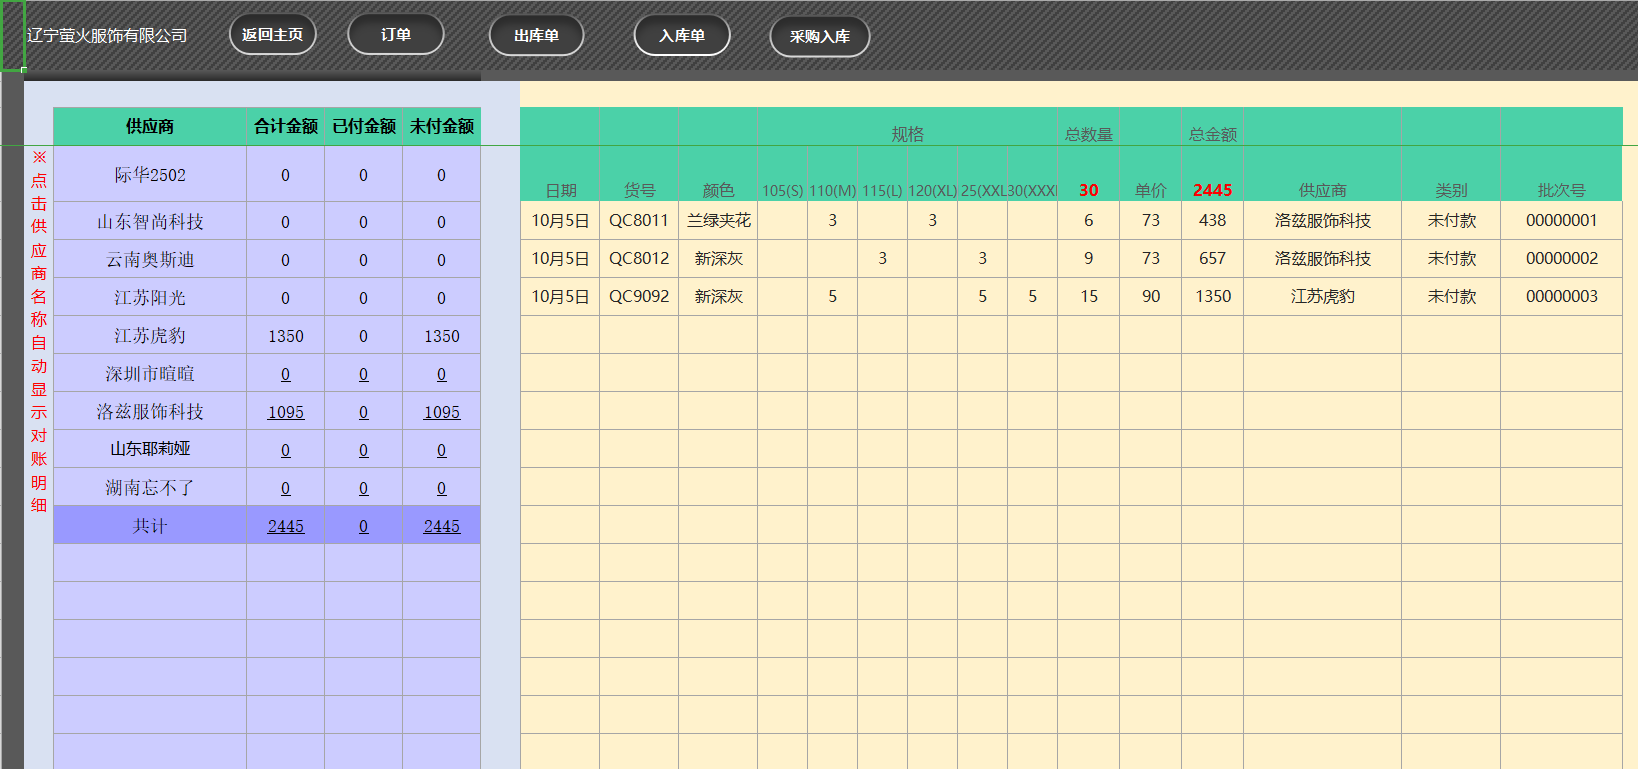Click the 共计 total row label
The height and width of the screenshot is (769, 1638).
pyautogui.click(x=150, y=526)
